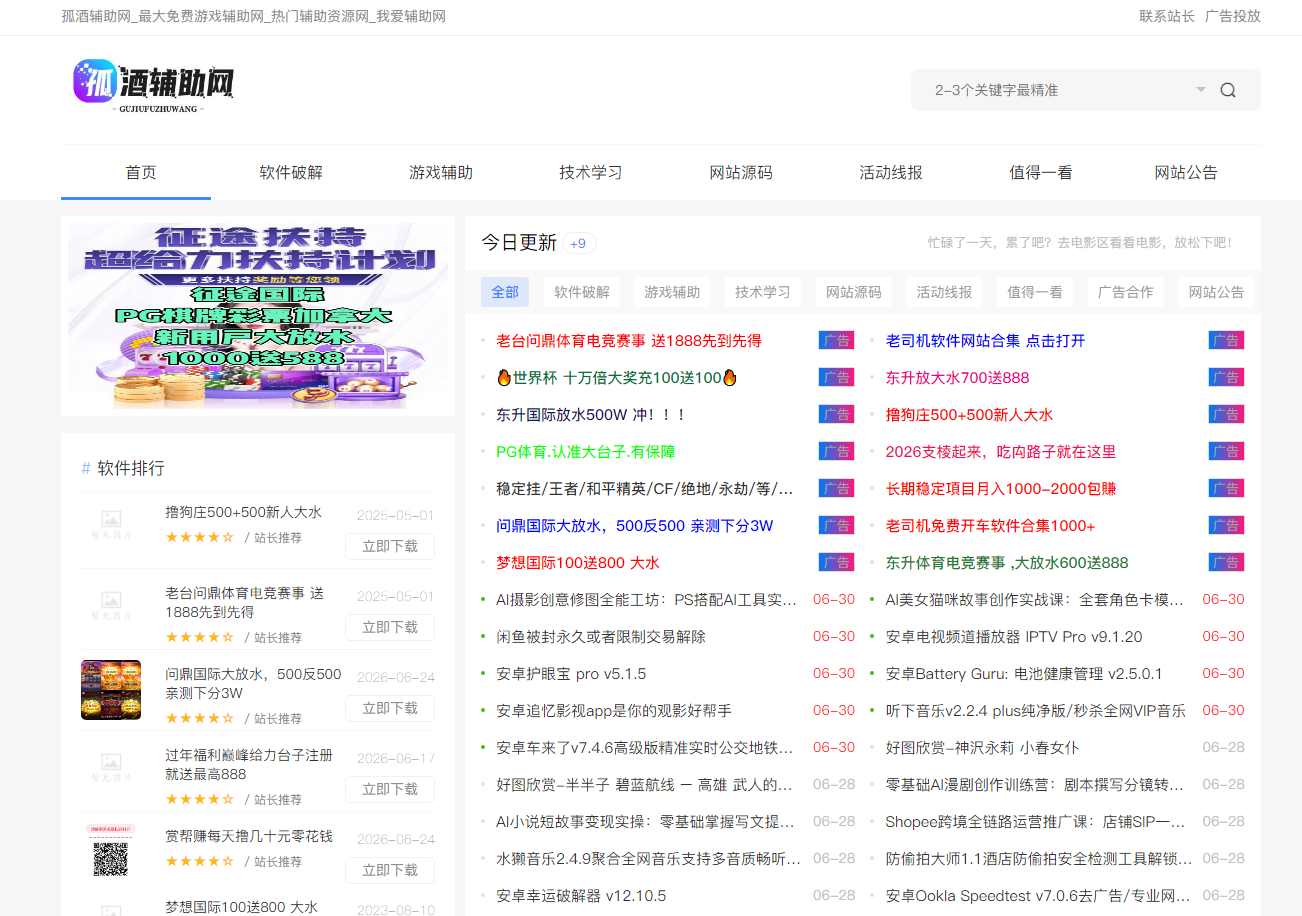This screenshot has width=1302, height=916.
Task: Select the 网站公告 filter tab under 今日更新
Action: 1216,292
